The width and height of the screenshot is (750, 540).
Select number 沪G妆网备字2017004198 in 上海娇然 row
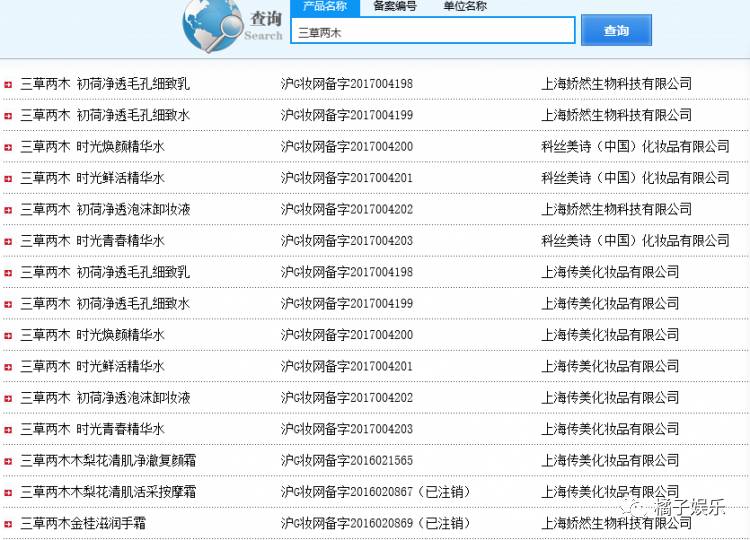click(347, 84)
